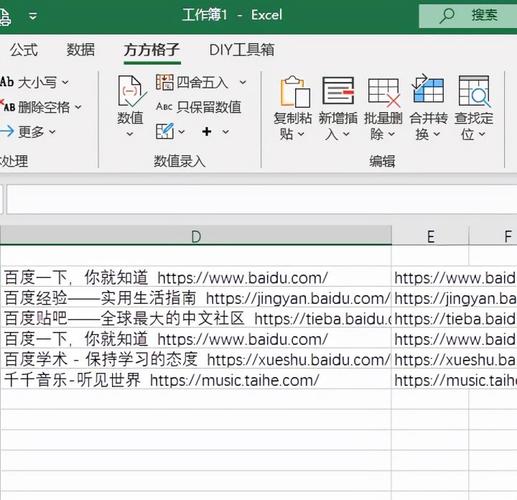Viewport: 517px width, 500px height.
Task: Click the 搜索 search box
Action: (x=468, y=16)
